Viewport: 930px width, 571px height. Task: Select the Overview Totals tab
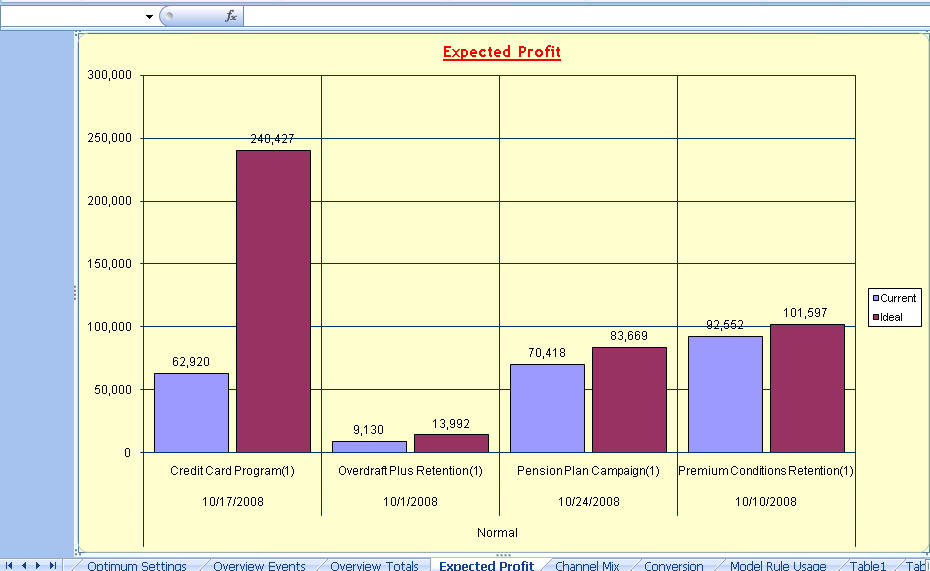coord(374,566)
